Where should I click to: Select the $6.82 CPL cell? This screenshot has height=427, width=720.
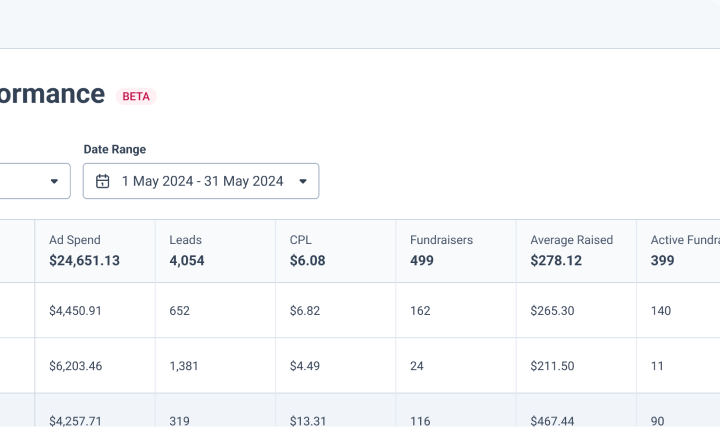[x=305, y=311]
